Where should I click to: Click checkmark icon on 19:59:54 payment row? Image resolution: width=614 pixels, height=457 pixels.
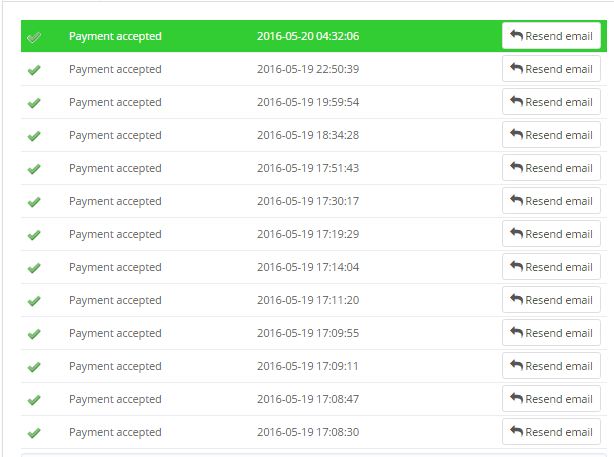pos(34,103)
